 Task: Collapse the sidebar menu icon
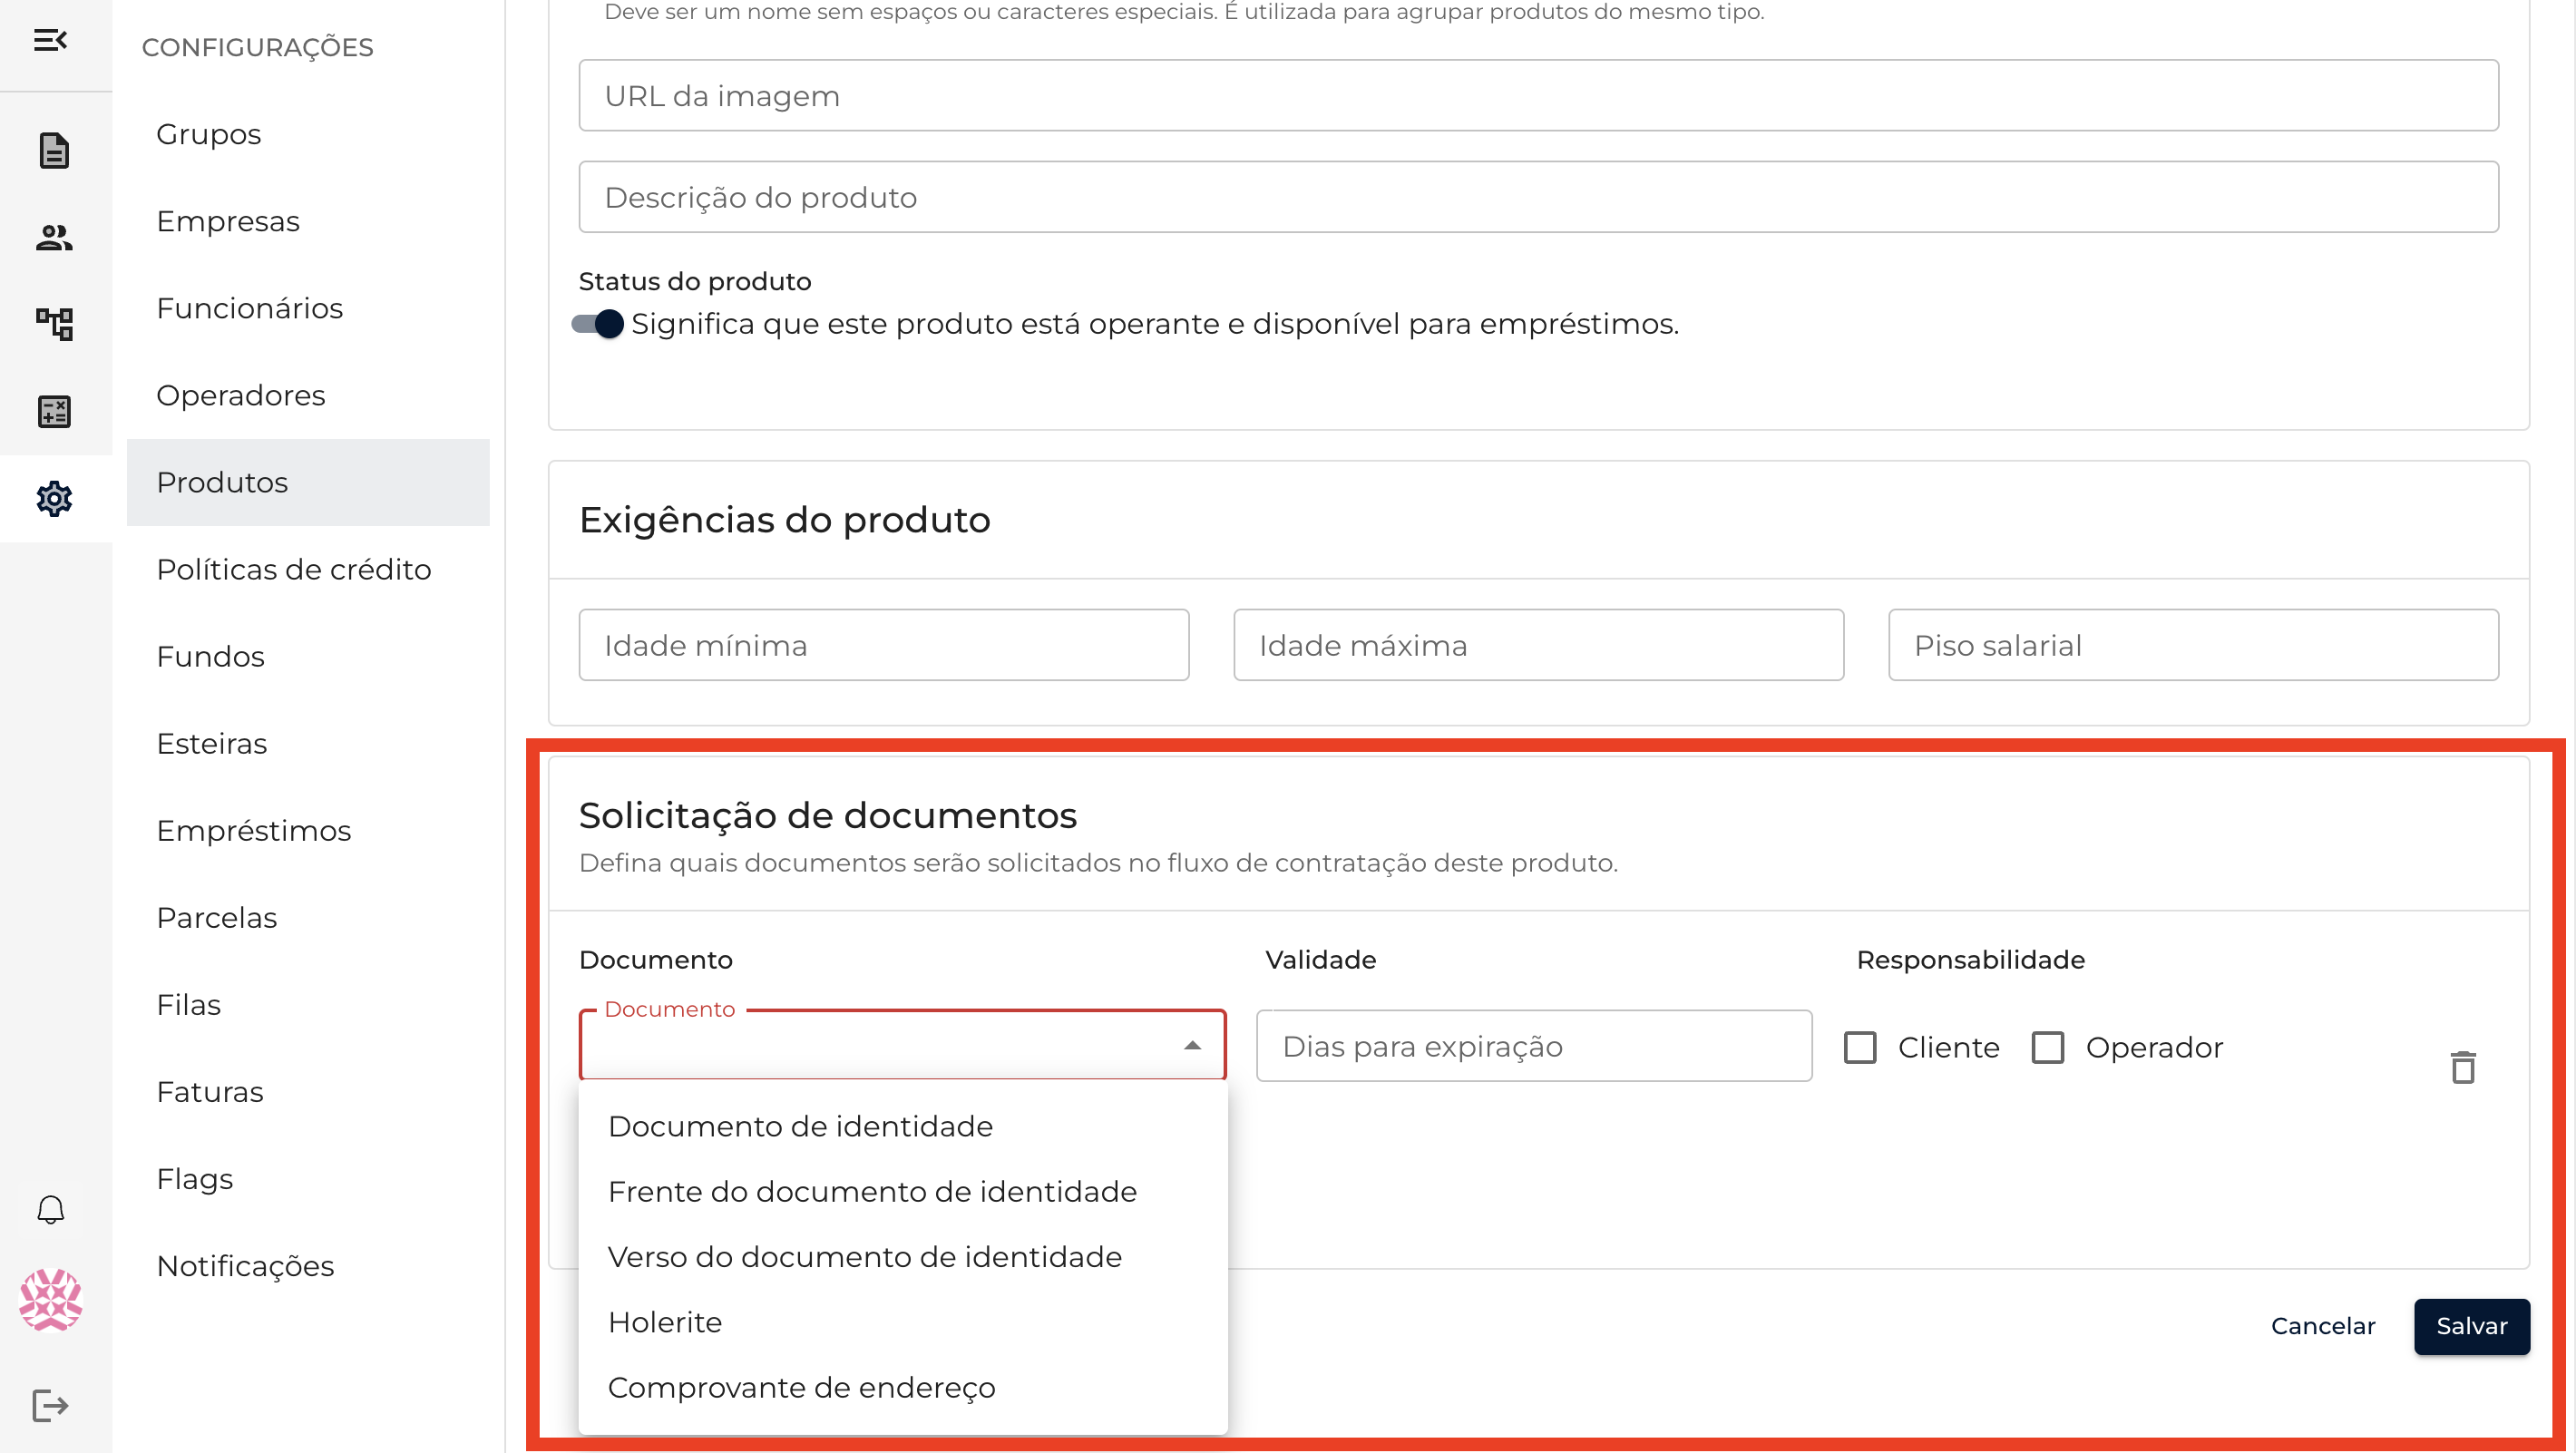[x=50, y=40]
